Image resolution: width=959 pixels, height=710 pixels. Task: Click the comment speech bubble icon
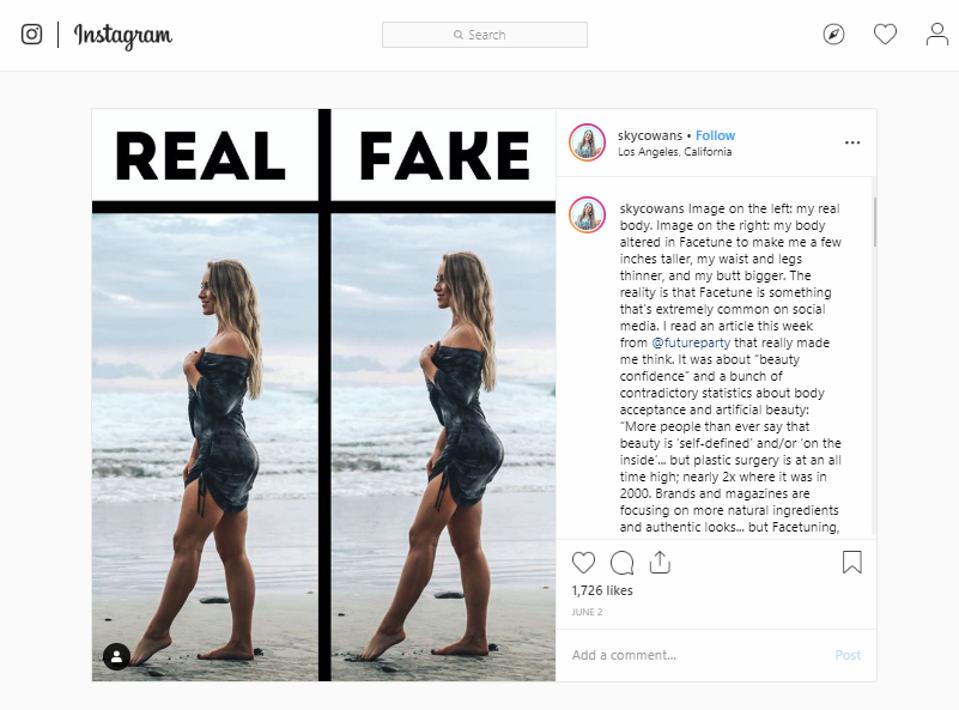621,563
